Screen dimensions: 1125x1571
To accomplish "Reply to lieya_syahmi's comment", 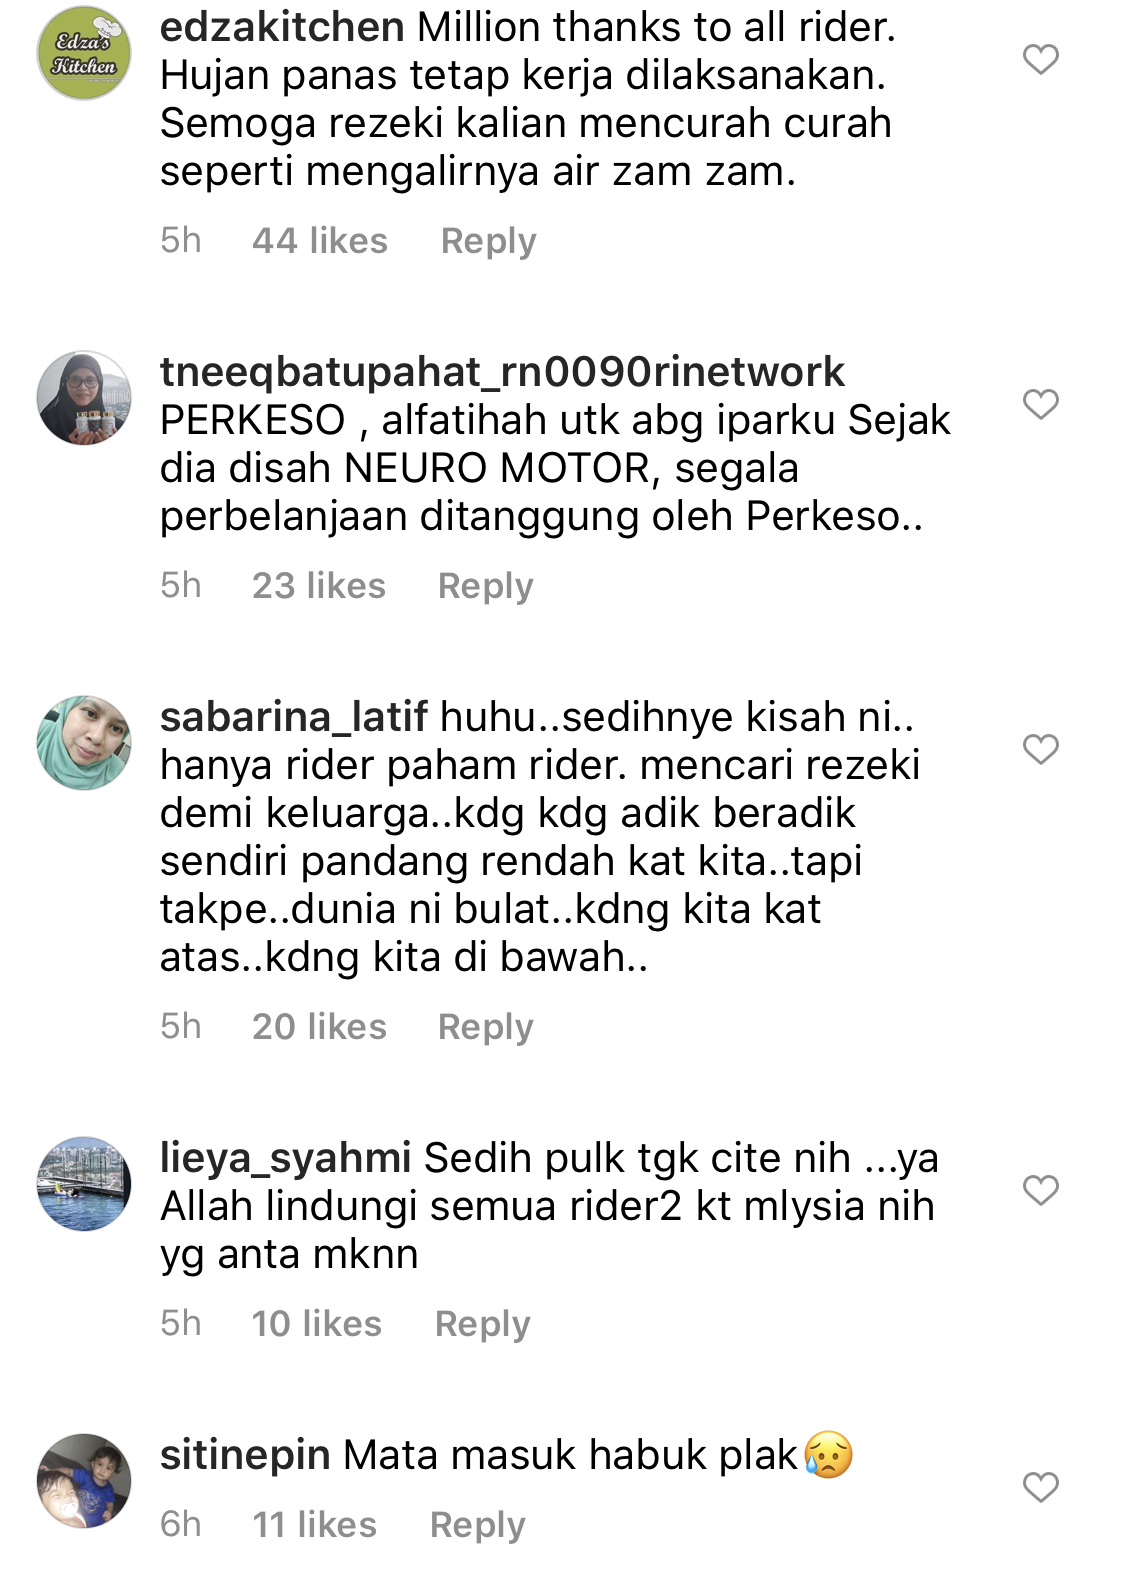I will [483, 1324].
